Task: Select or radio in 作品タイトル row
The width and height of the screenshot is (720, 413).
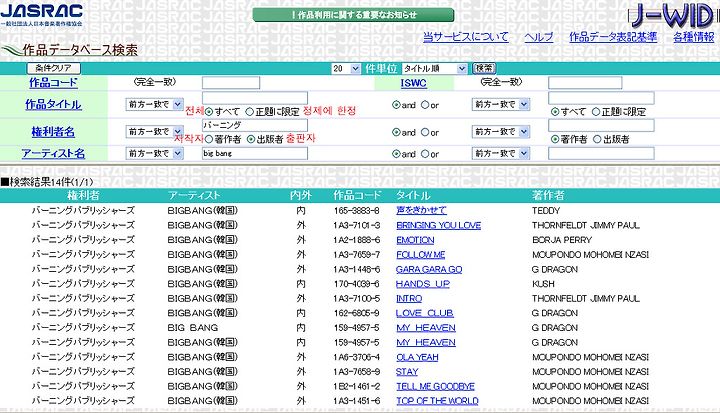Action: tap(425, 105)
